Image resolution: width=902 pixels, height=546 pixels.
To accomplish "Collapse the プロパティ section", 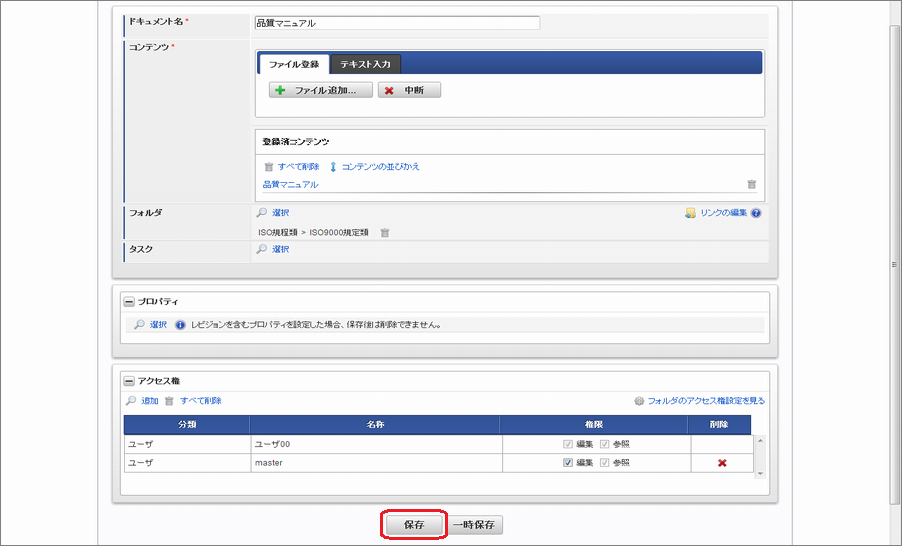I will 129,301.
